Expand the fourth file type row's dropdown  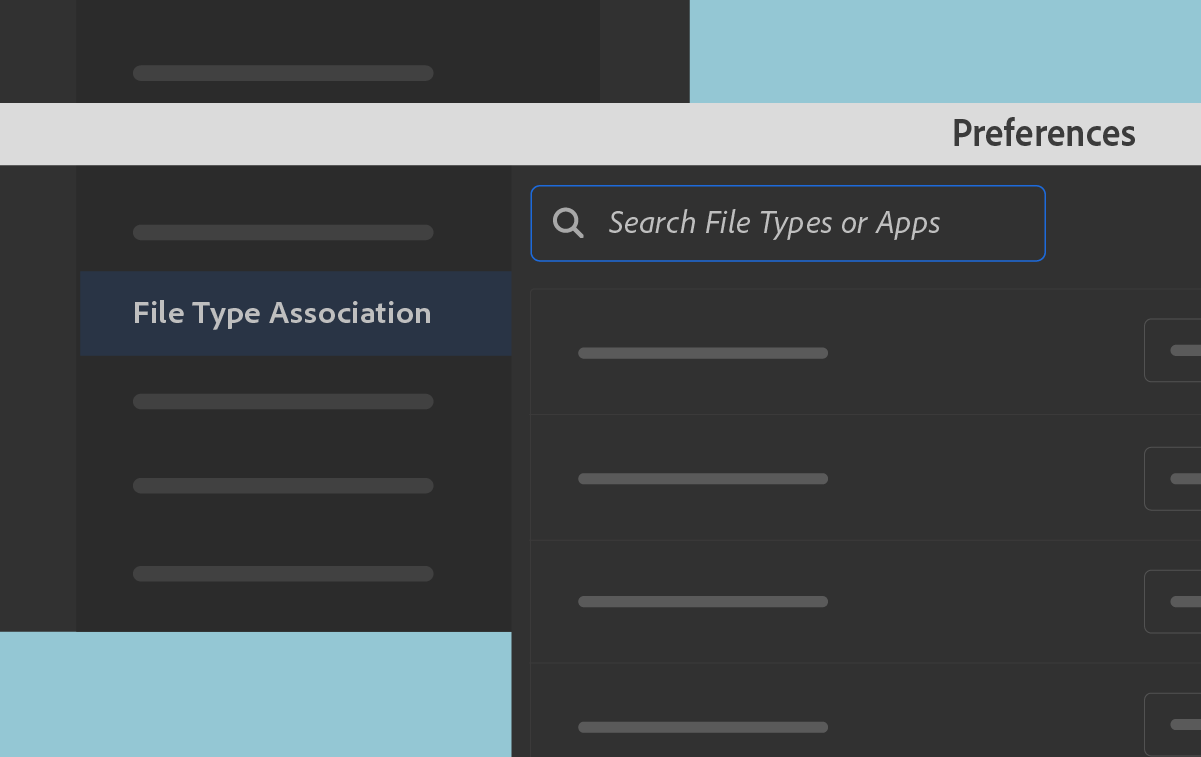[x=1175, y=724]
